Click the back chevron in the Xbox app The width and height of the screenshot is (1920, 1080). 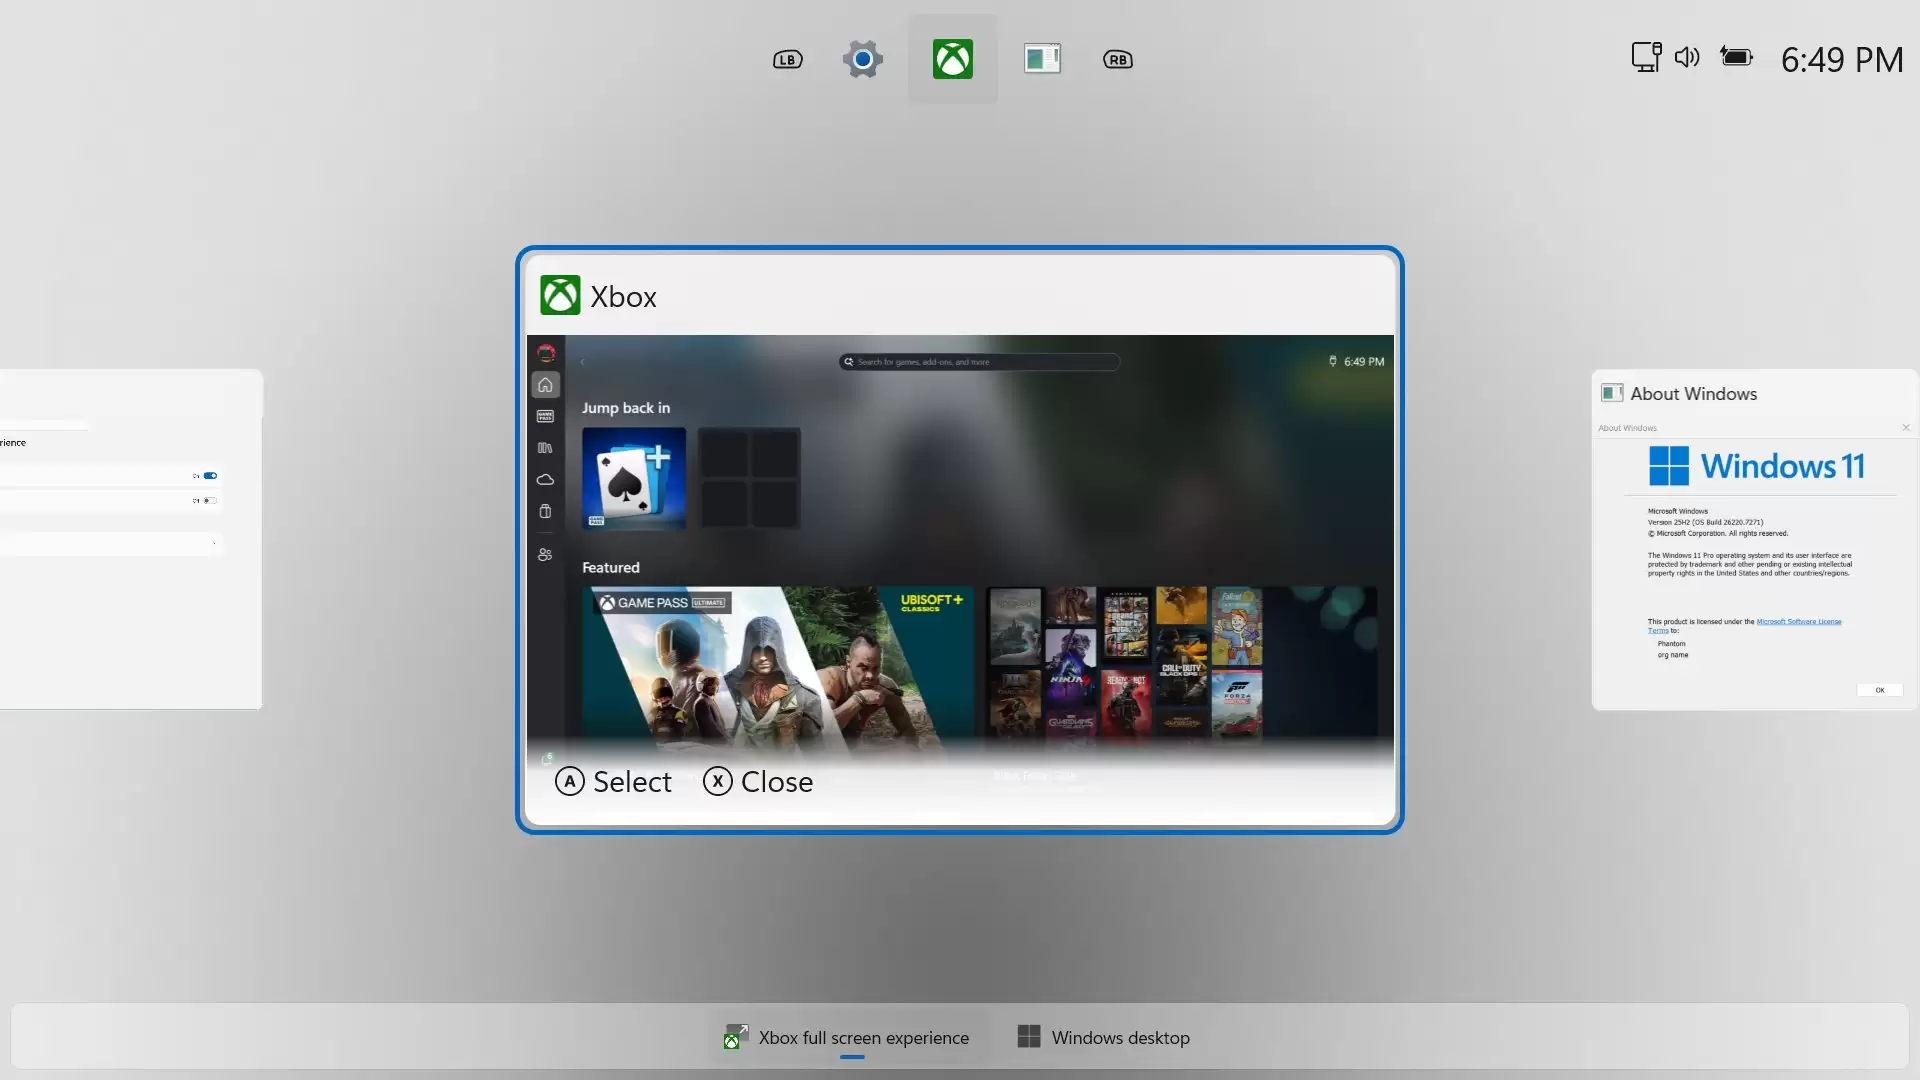tap(582, 363)
